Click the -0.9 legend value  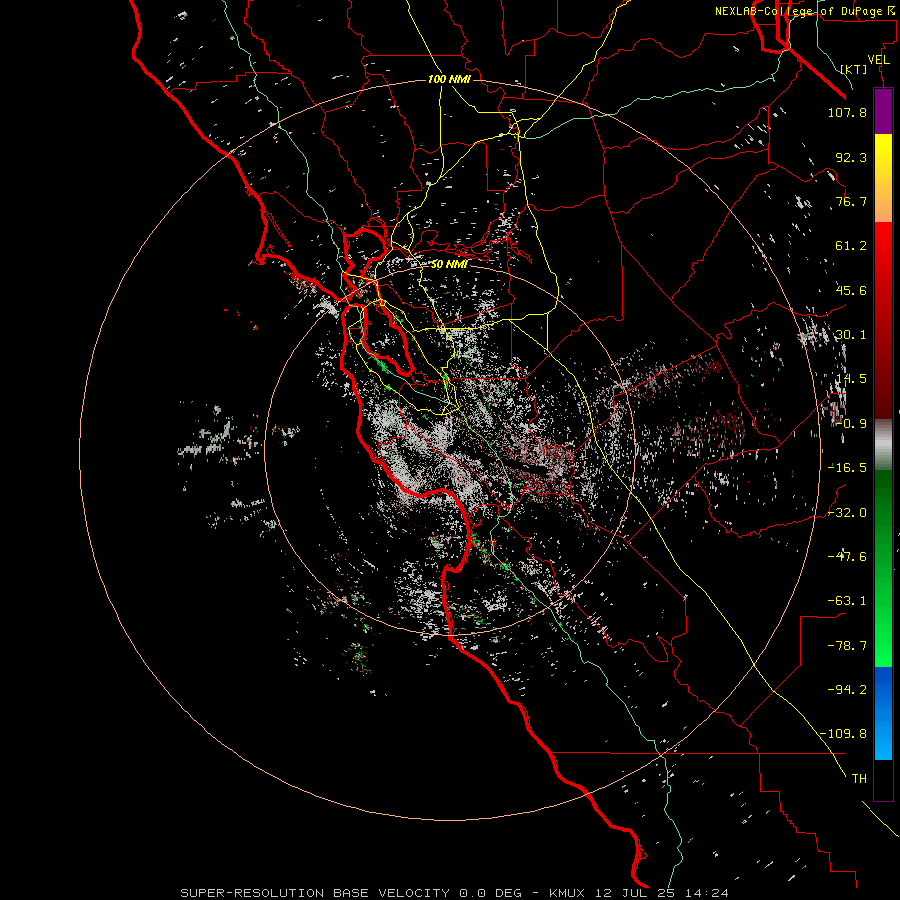point(851,424)
